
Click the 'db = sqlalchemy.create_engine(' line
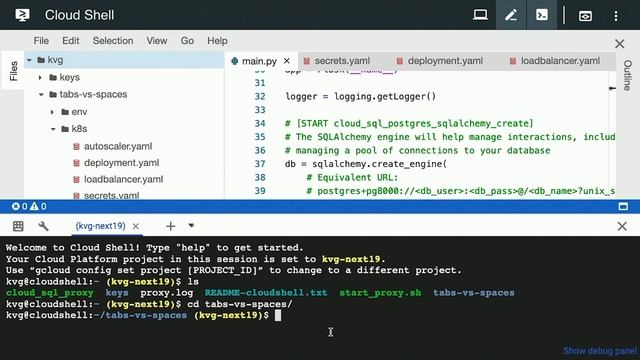pyautogui.click(x=366, y=164)
